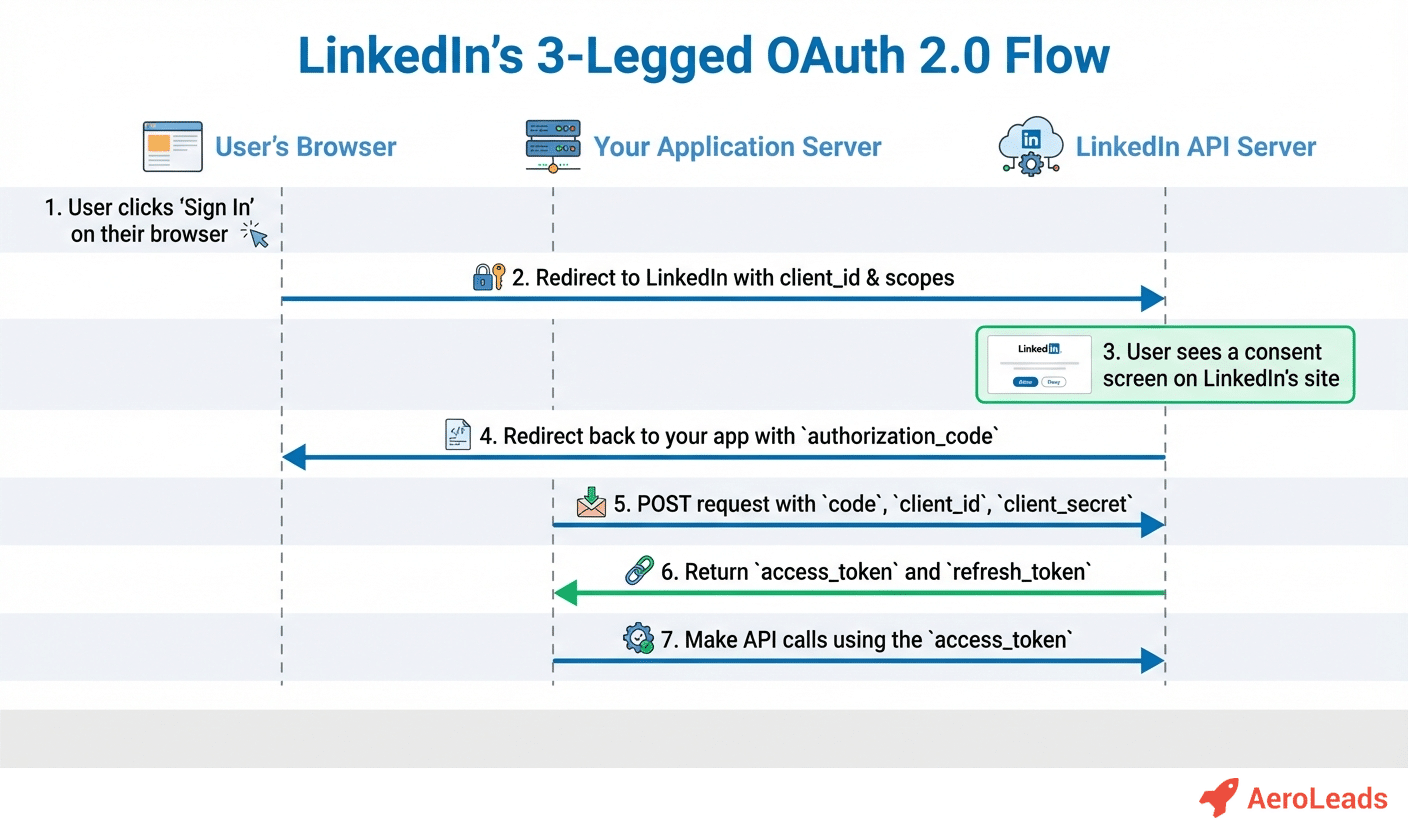This screenshot has height=828, width=1408.
Task: Click the server rack icon beside Your Application Server
Action: (x=553, y=147)
